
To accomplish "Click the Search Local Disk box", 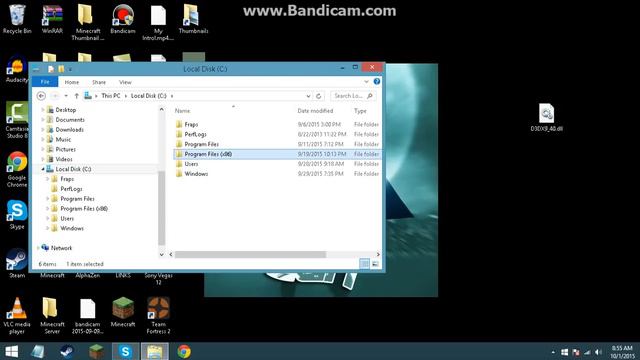I will coord(353,96).
